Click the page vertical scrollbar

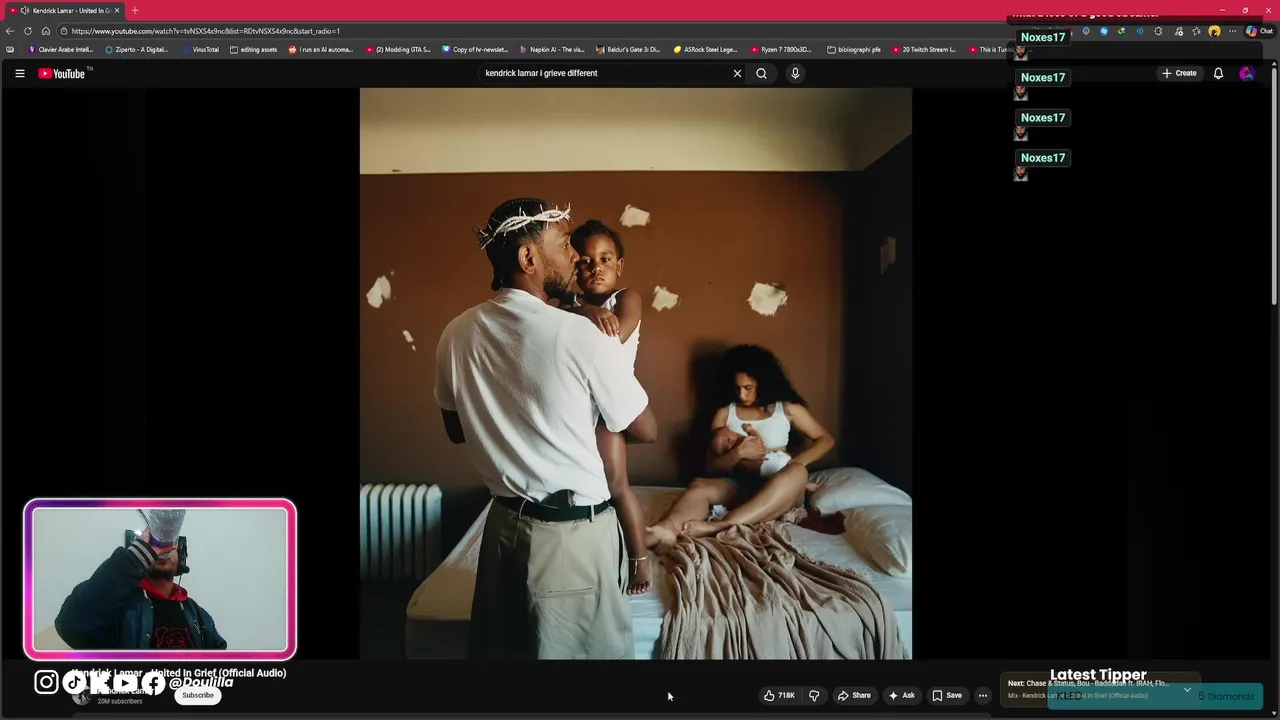coord(1274,185)
